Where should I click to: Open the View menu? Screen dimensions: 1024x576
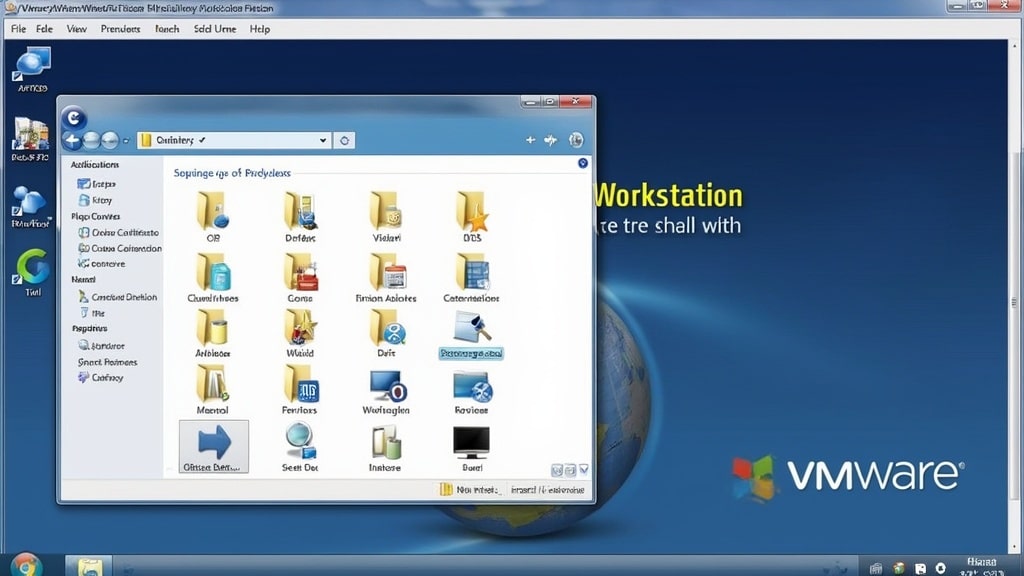coord(76,29)
